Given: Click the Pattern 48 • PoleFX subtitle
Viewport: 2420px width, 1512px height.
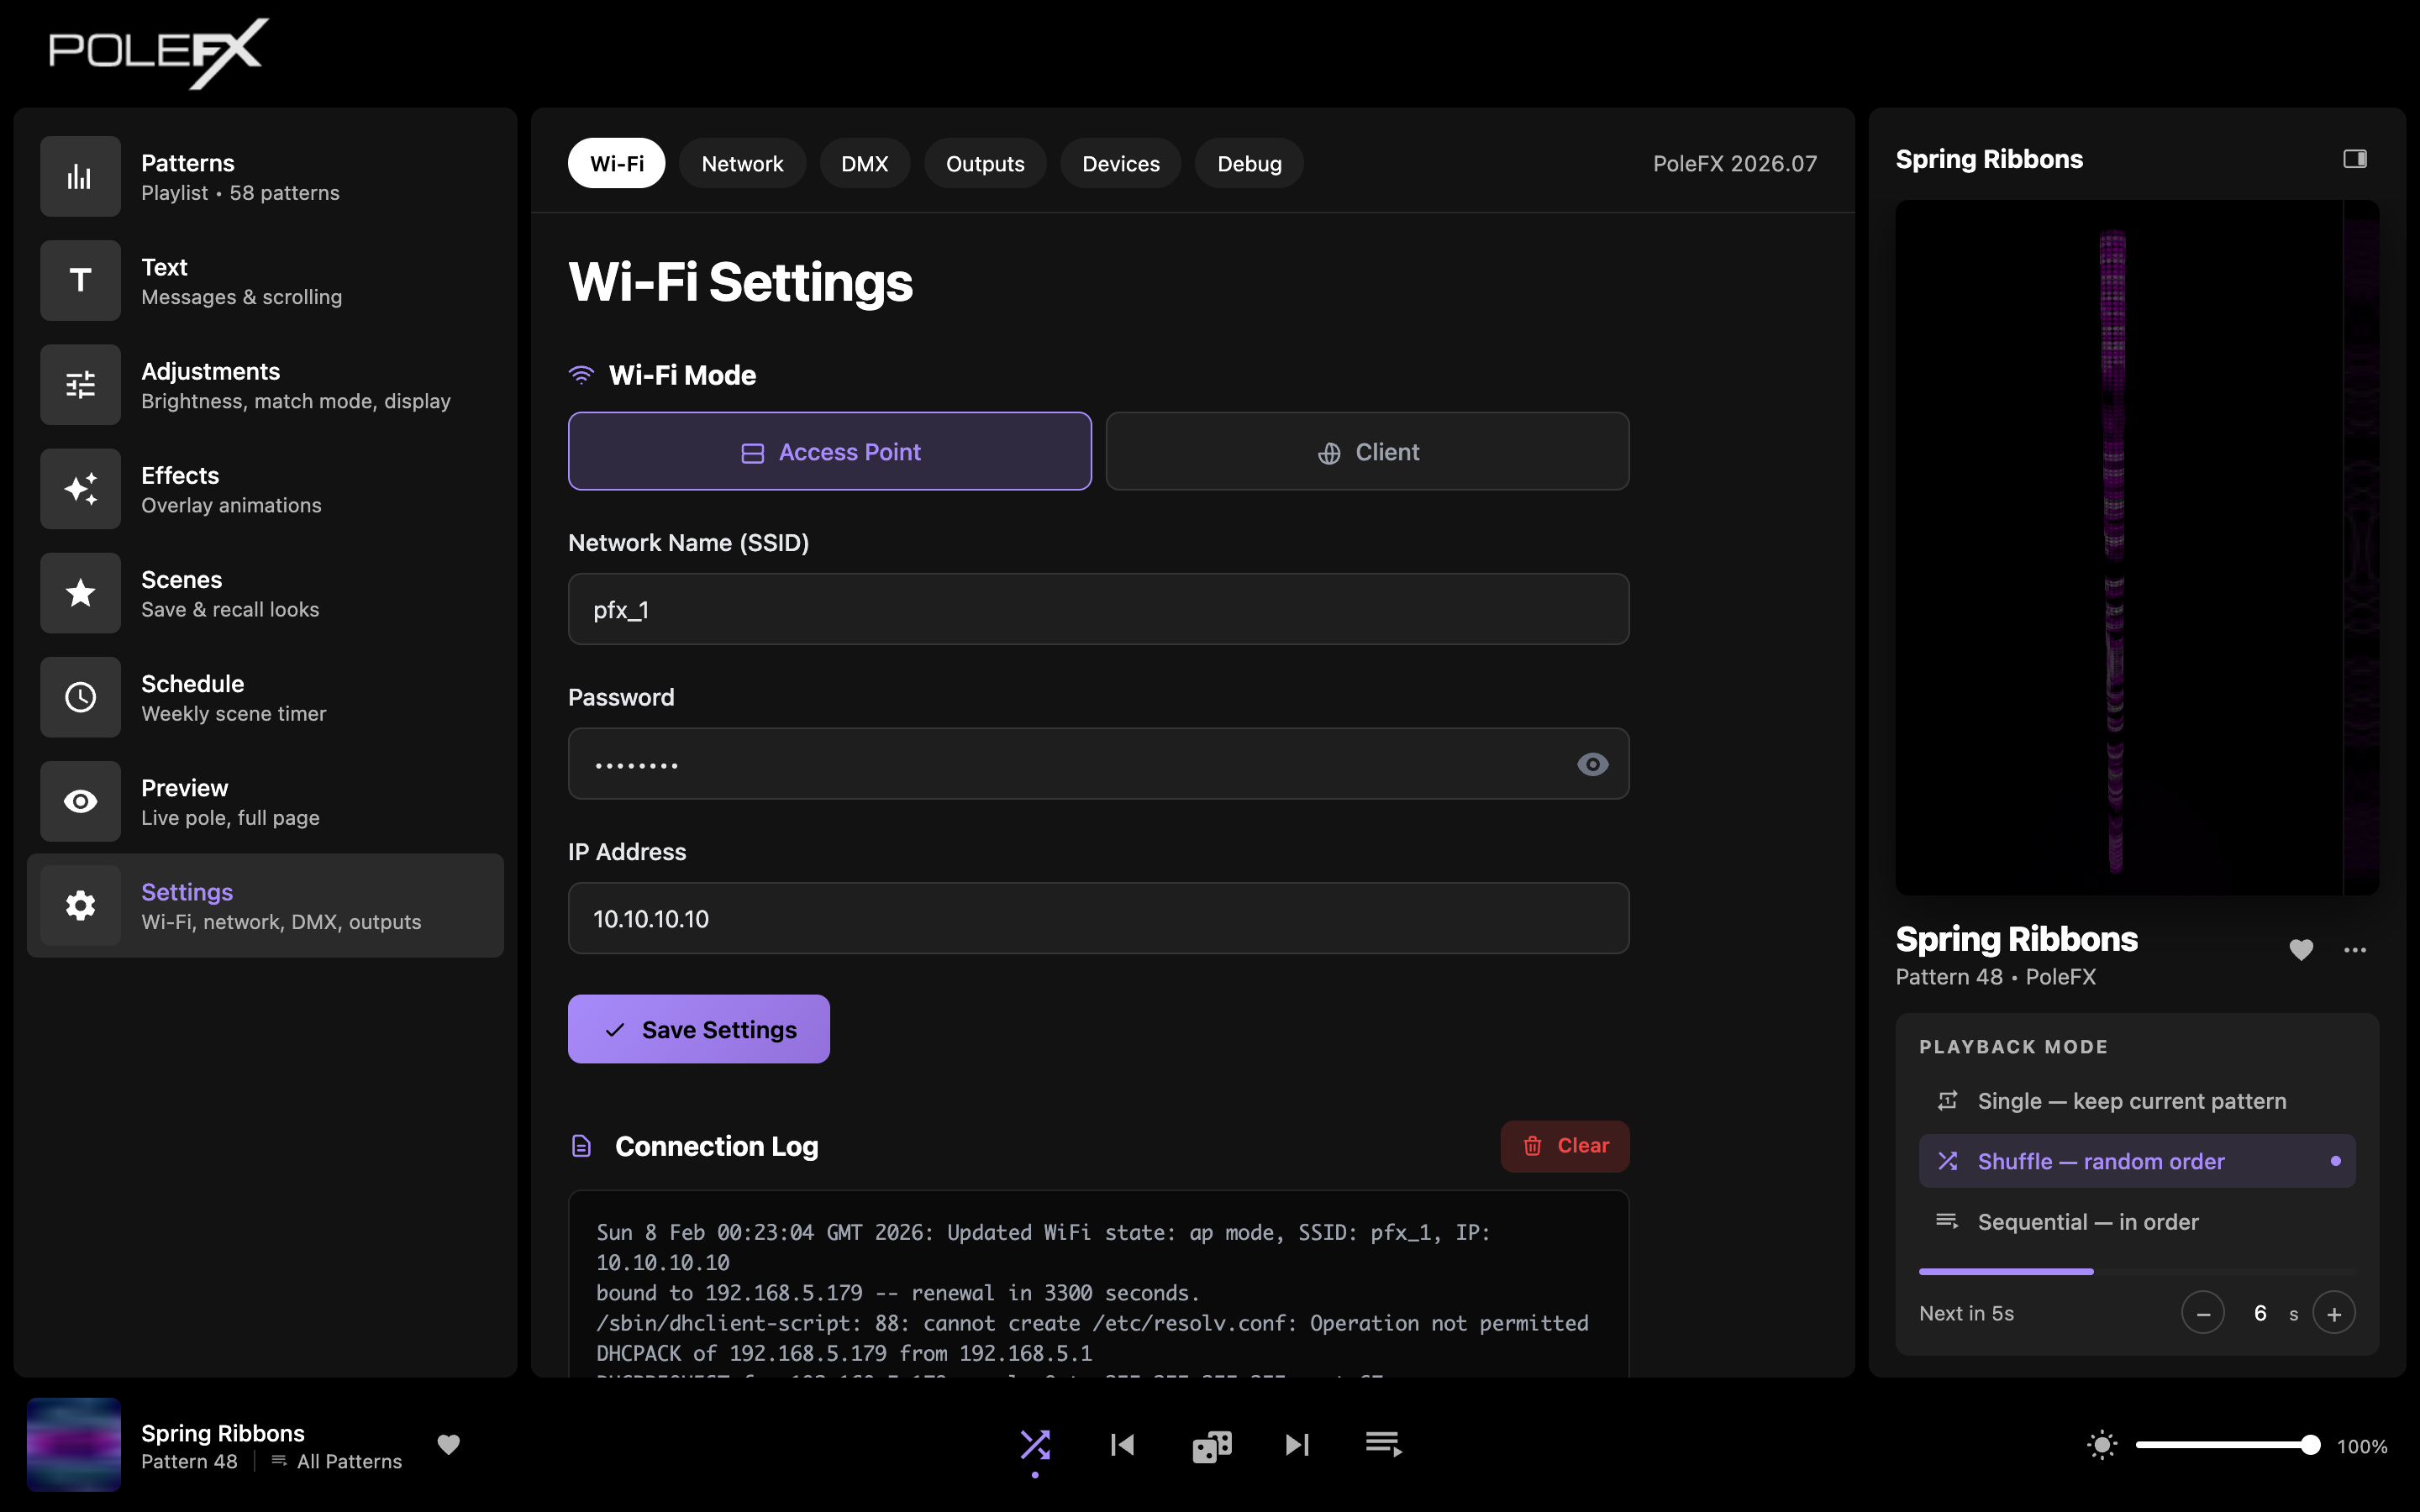Looking at the screenshot, I should tap(1995, 977).
